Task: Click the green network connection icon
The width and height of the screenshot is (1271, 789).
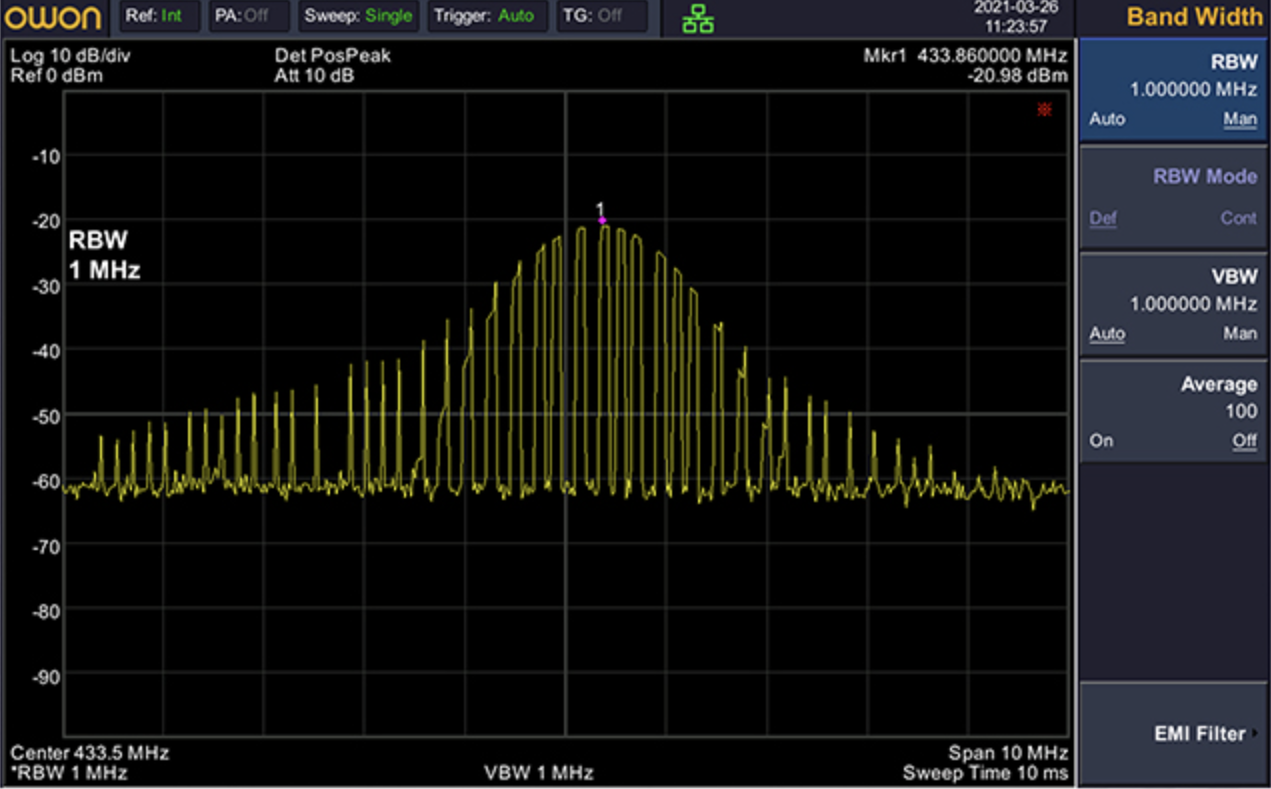Action: pyautogui.click(x=698, y=18)
